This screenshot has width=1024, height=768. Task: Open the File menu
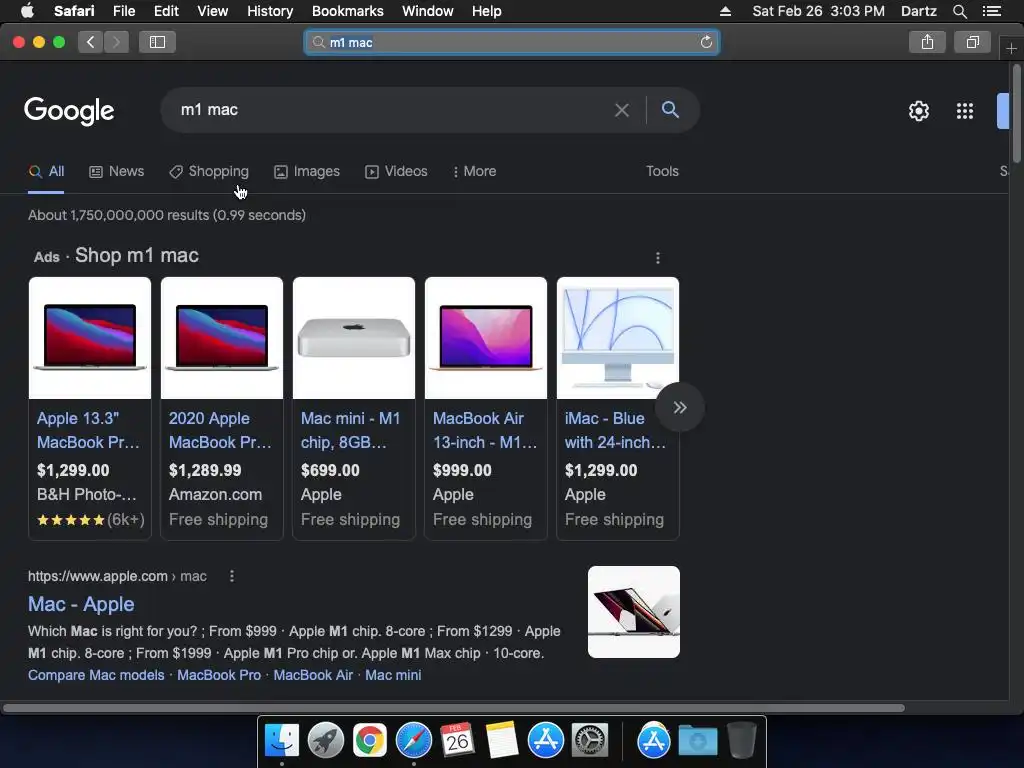124,11
